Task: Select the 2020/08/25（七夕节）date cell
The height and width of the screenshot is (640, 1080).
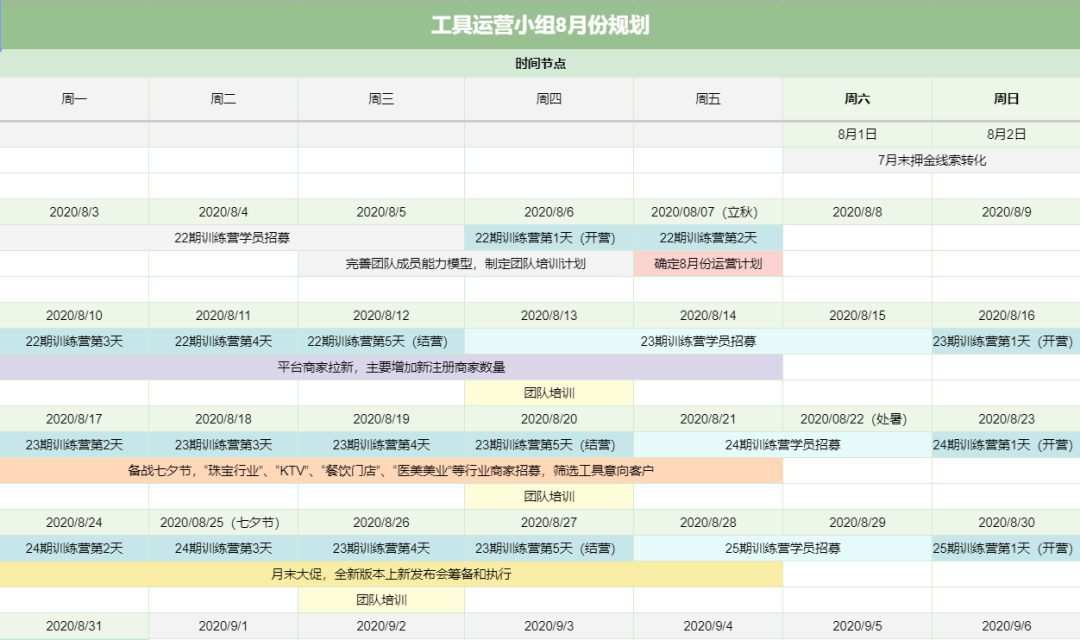Action: (223, 522)
